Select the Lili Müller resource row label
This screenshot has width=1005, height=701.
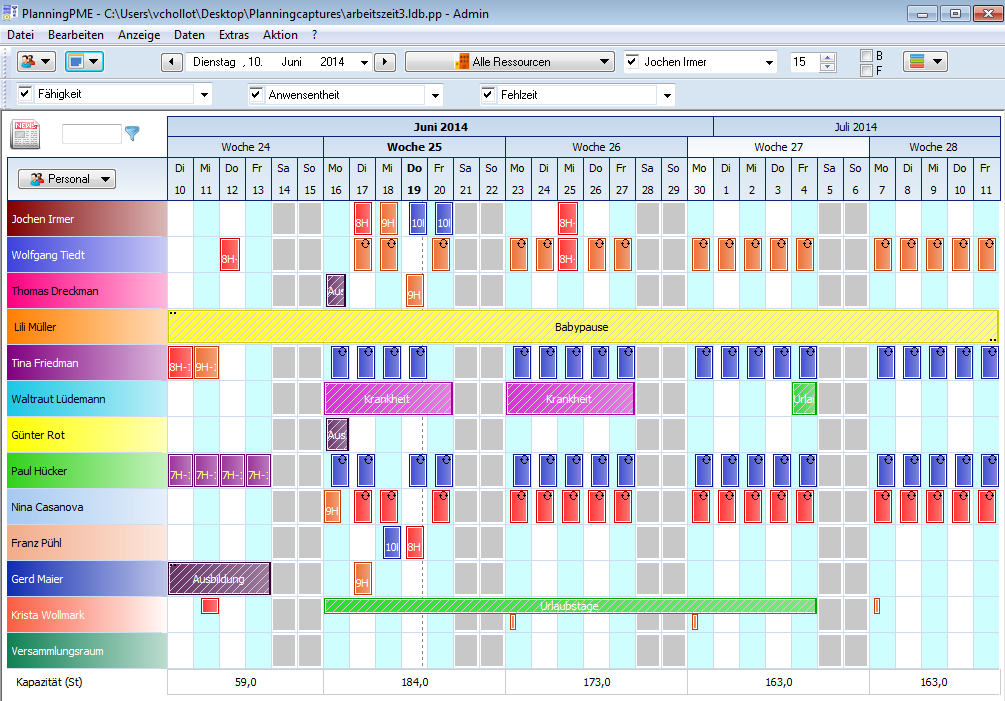(x=84, y=327)
